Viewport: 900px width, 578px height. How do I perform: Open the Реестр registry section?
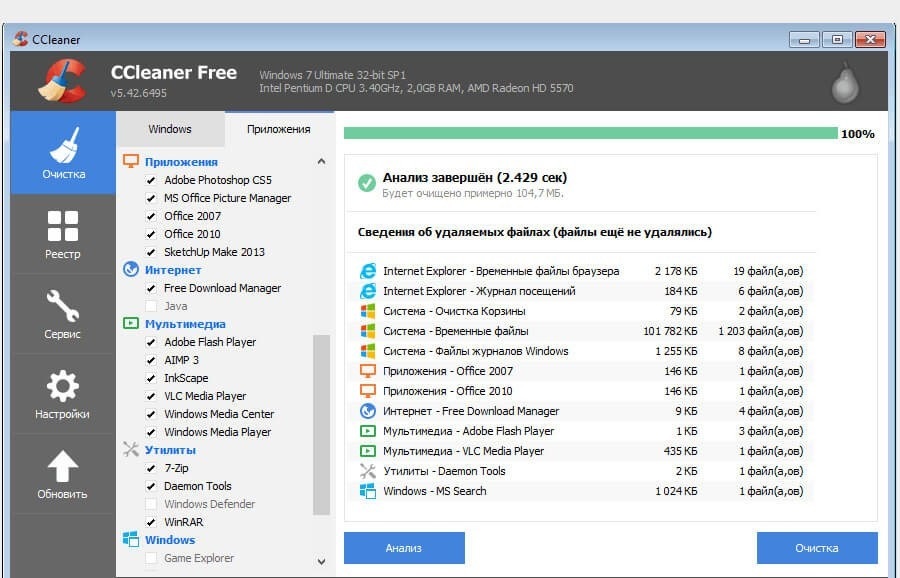pyautogui.click(x=63, y=233)
